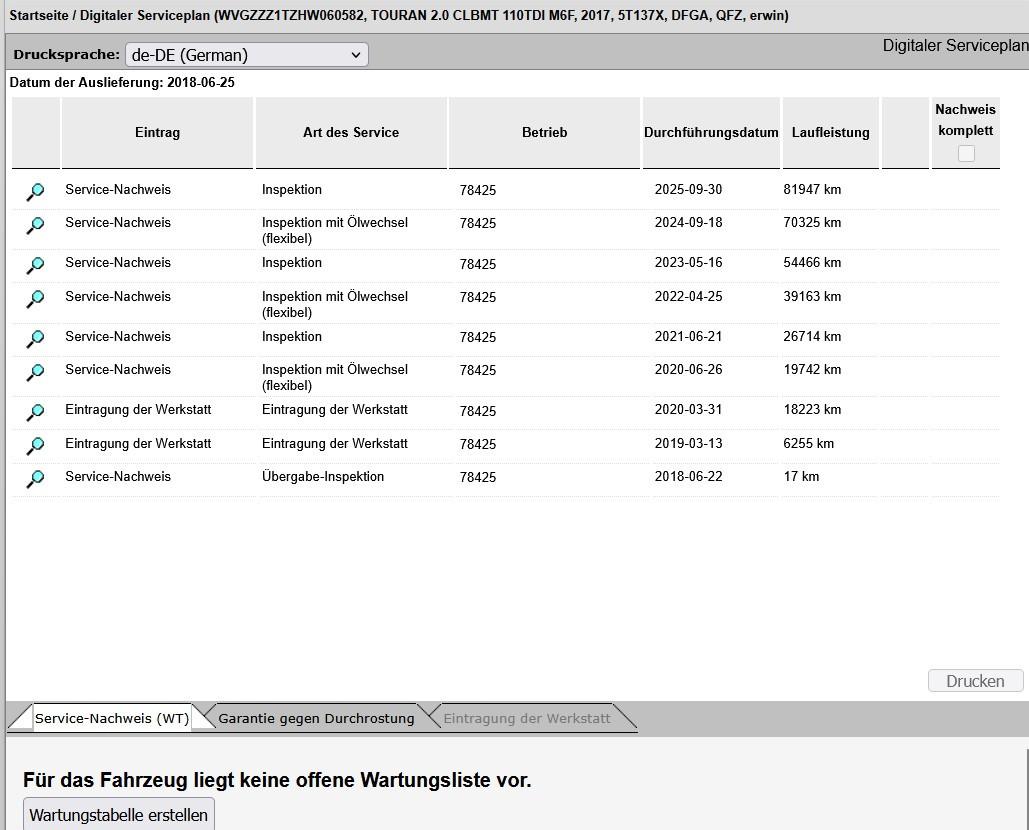The image size is (1029, 830).
Task: Click Service-Nachweis entry dated 2022-04-25
Action: [118, 297]
